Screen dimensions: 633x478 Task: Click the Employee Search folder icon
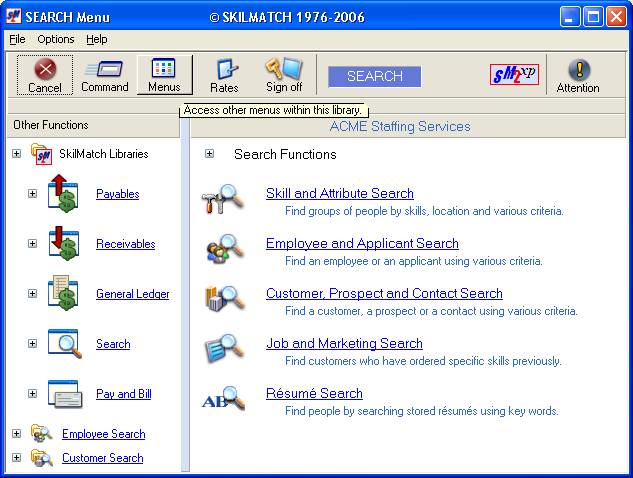42,433
